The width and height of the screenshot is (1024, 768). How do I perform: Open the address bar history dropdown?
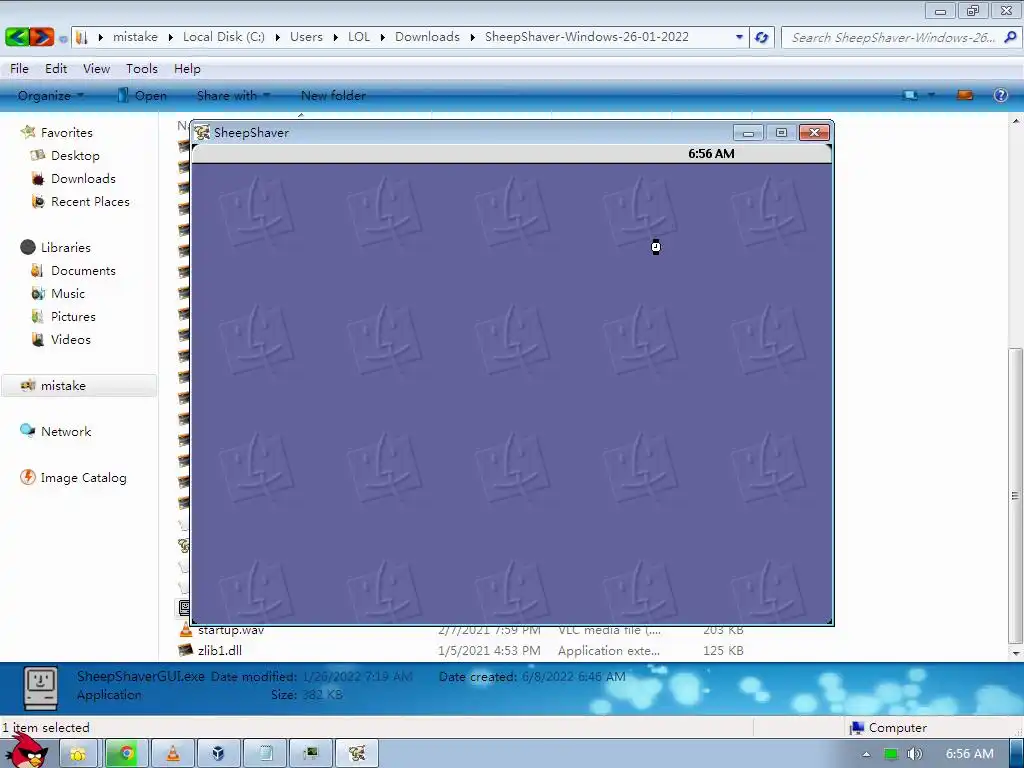pyautogui.click(x=739, y=37)
